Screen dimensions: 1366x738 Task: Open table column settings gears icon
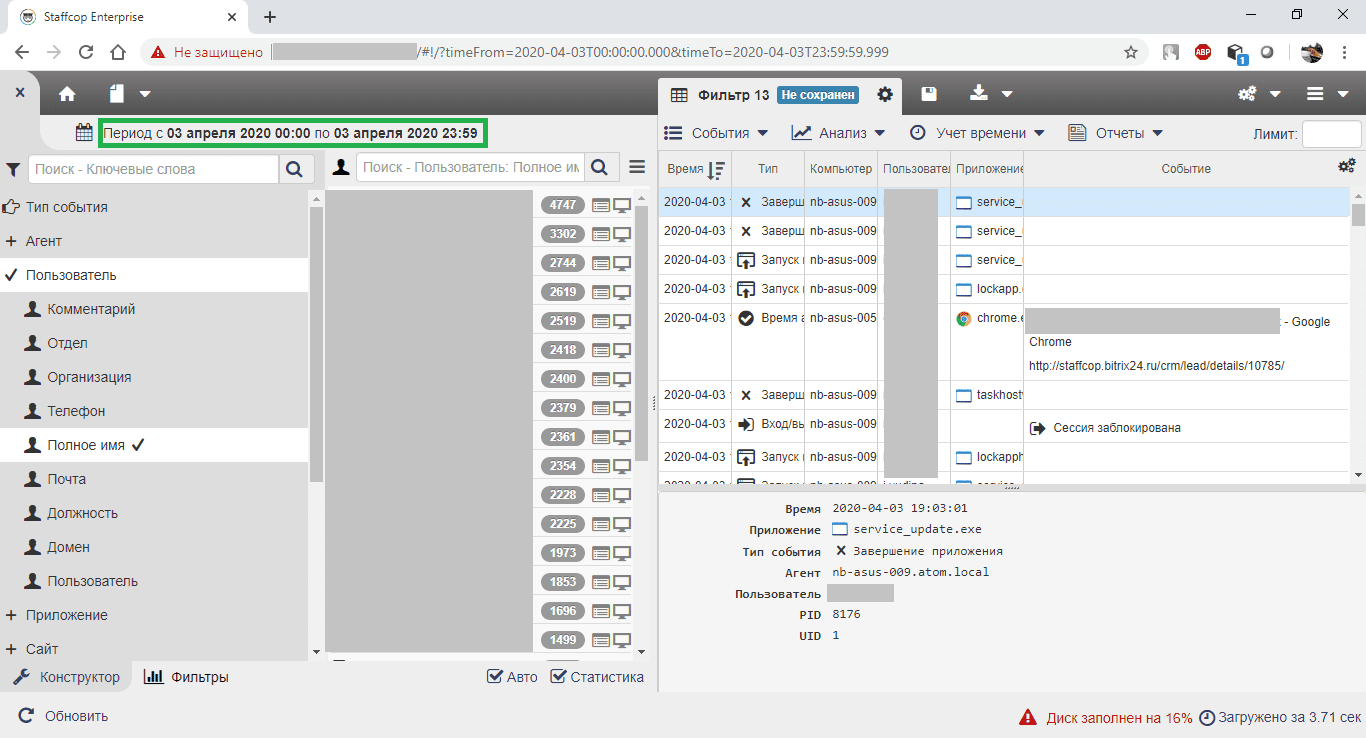1346,166
